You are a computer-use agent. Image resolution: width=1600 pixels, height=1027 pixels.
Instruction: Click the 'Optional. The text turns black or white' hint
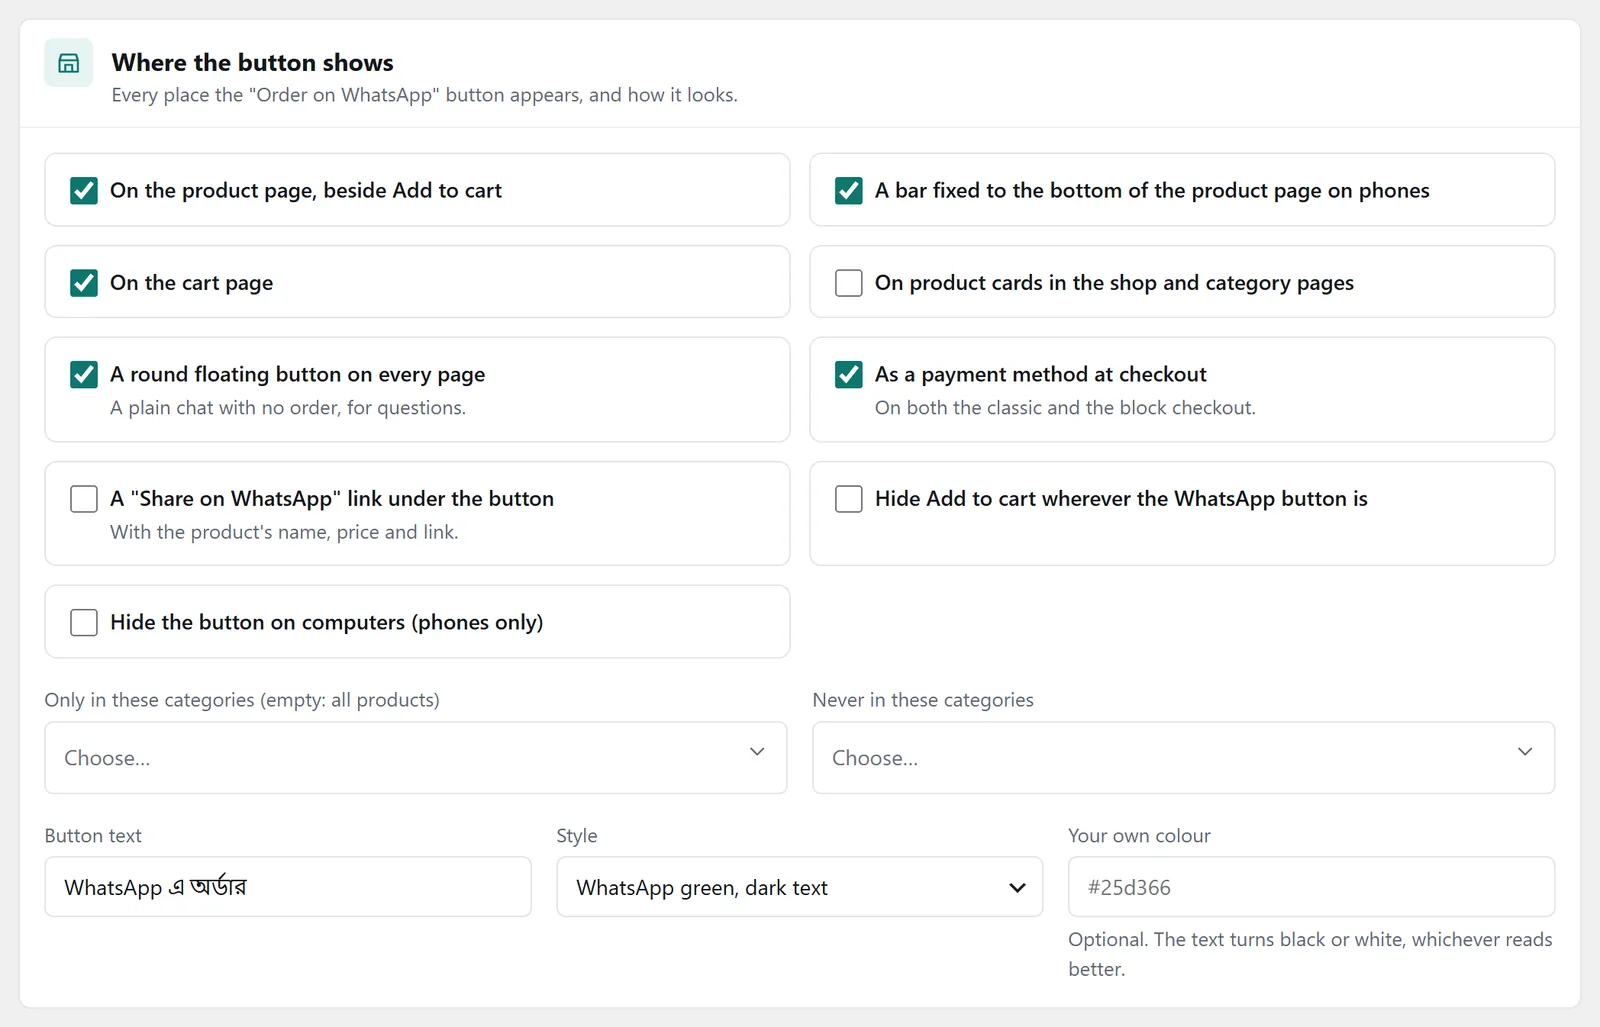1310,954
